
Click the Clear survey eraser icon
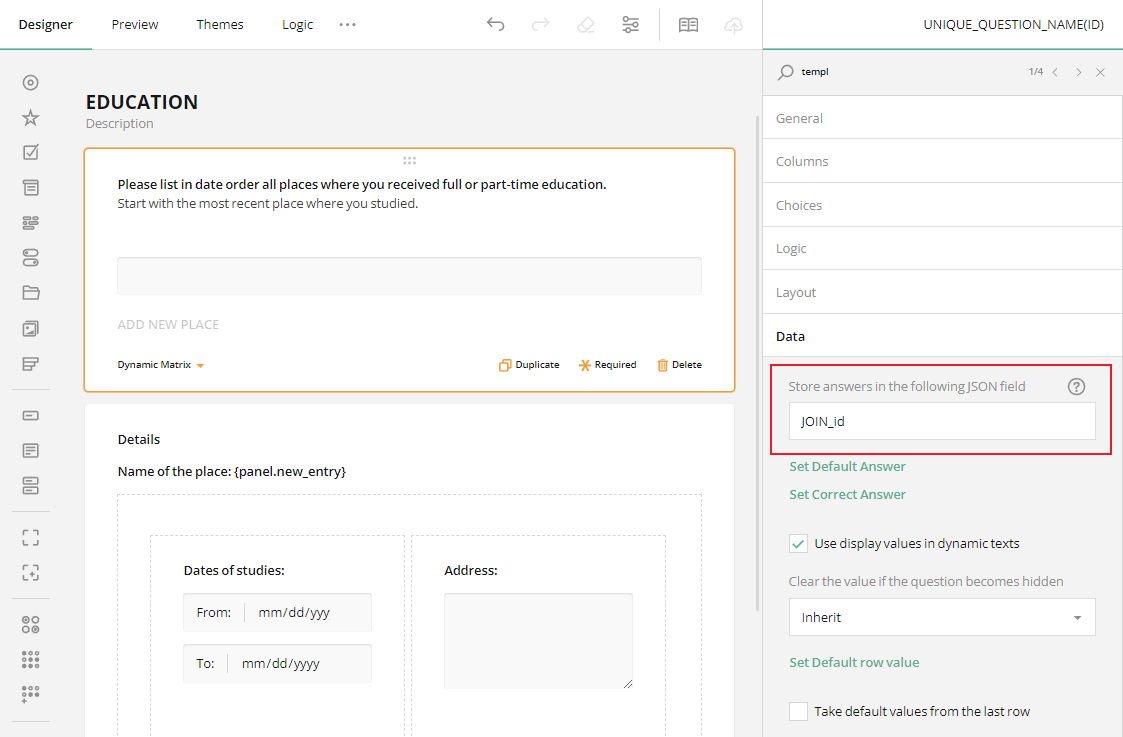click(x=586, y=25)
